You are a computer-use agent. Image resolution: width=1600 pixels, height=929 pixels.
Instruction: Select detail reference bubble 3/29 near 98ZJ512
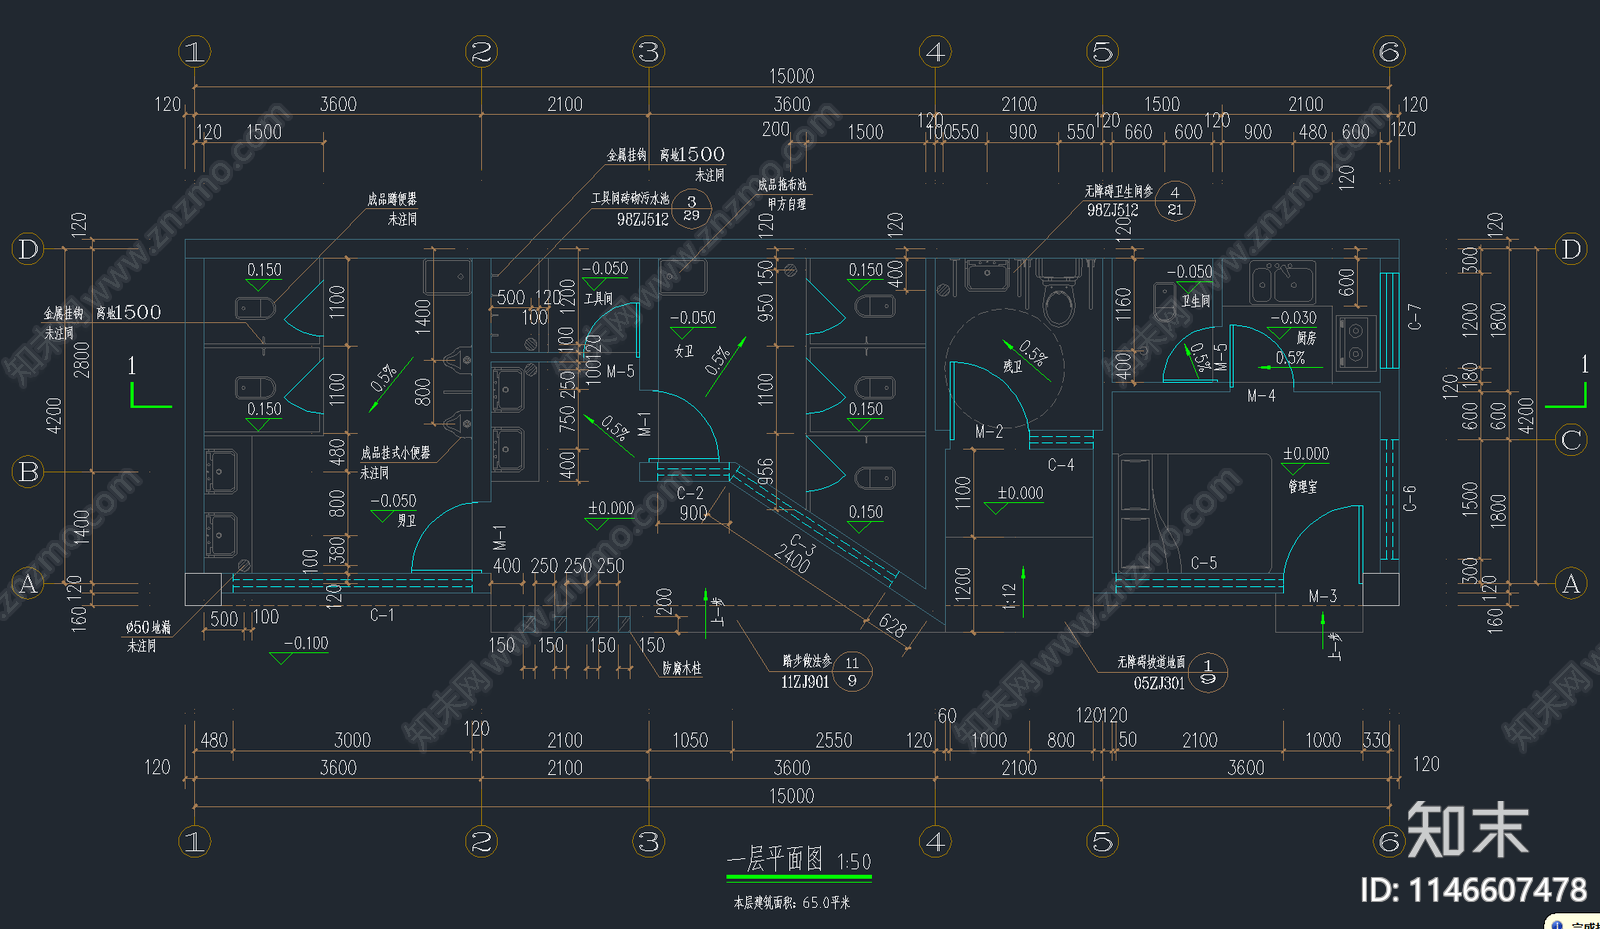point(691,208)
